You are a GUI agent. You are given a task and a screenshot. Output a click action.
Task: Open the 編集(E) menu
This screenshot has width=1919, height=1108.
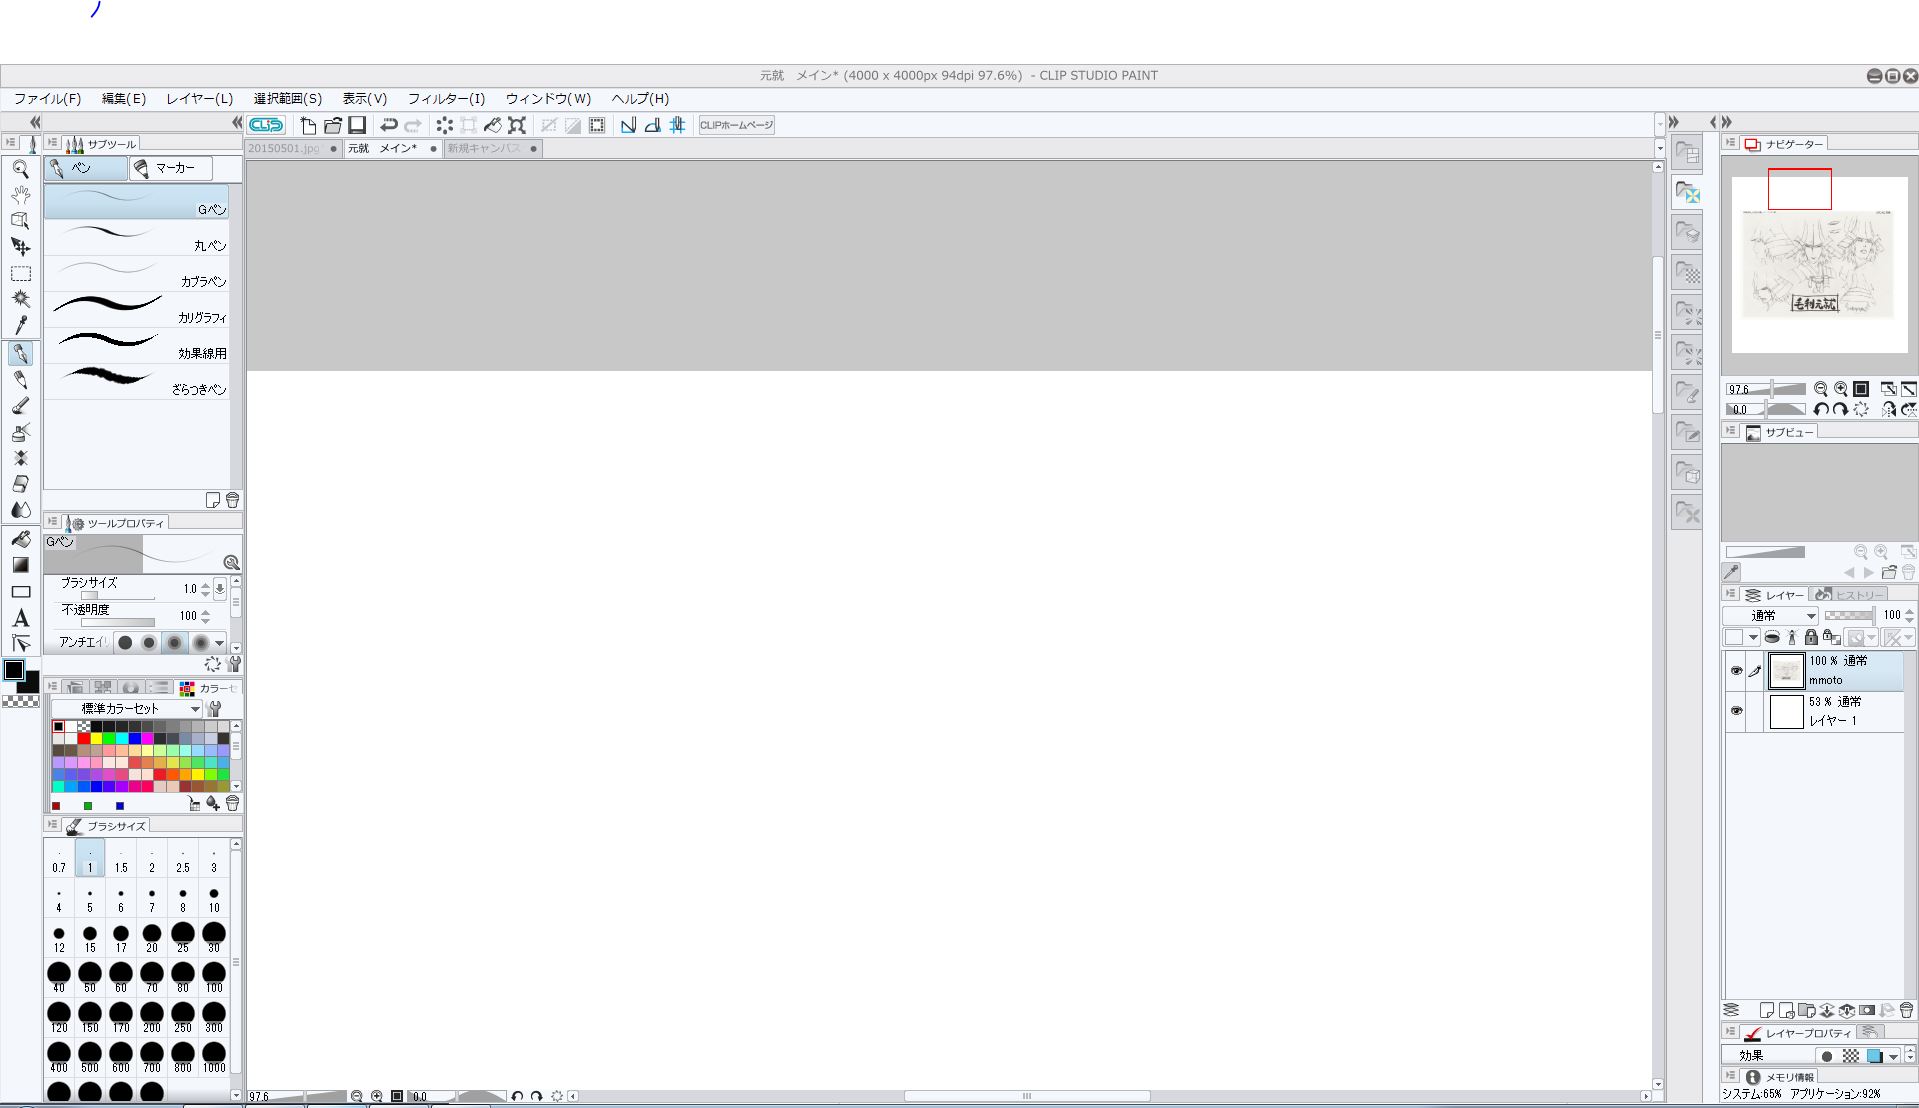124,99
